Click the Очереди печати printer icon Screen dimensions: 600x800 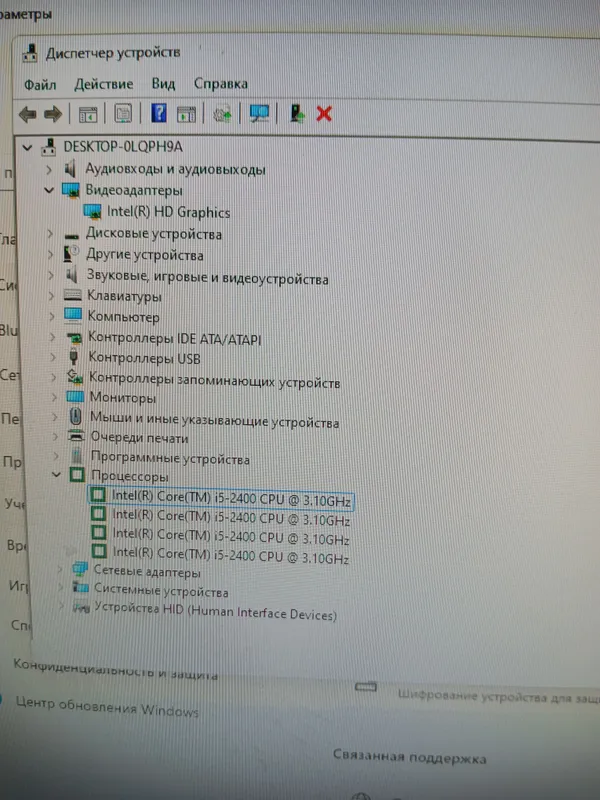point(76,436)
